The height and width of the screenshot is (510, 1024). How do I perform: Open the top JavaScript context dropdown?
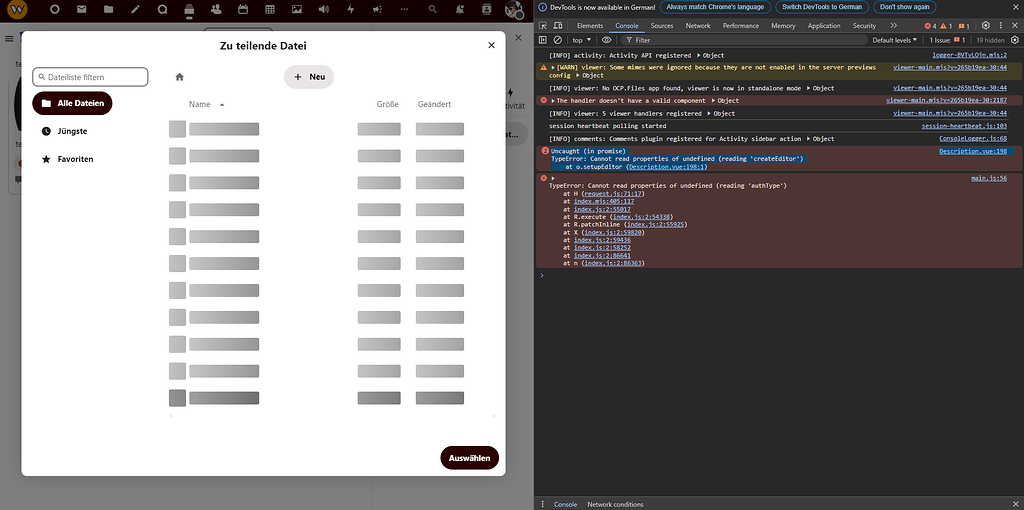point(581,40)
